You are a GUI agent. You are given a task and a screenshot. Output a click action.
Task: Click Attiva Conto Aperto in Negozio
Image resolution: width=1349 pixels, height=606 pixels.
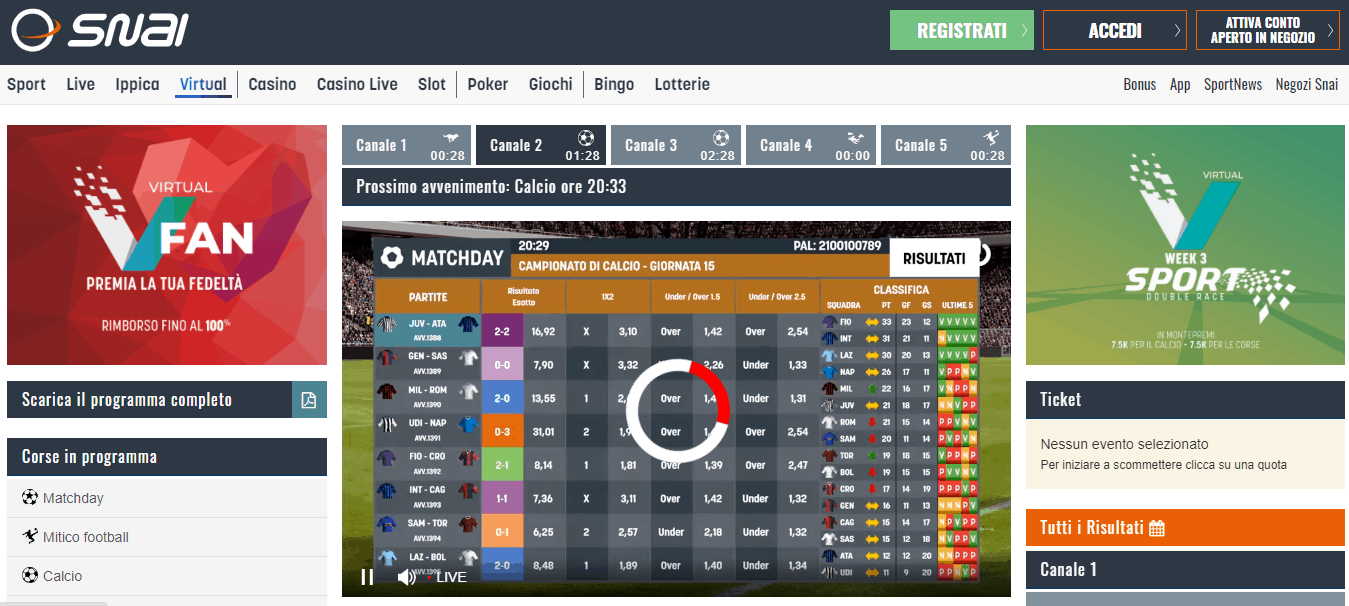1268,30
